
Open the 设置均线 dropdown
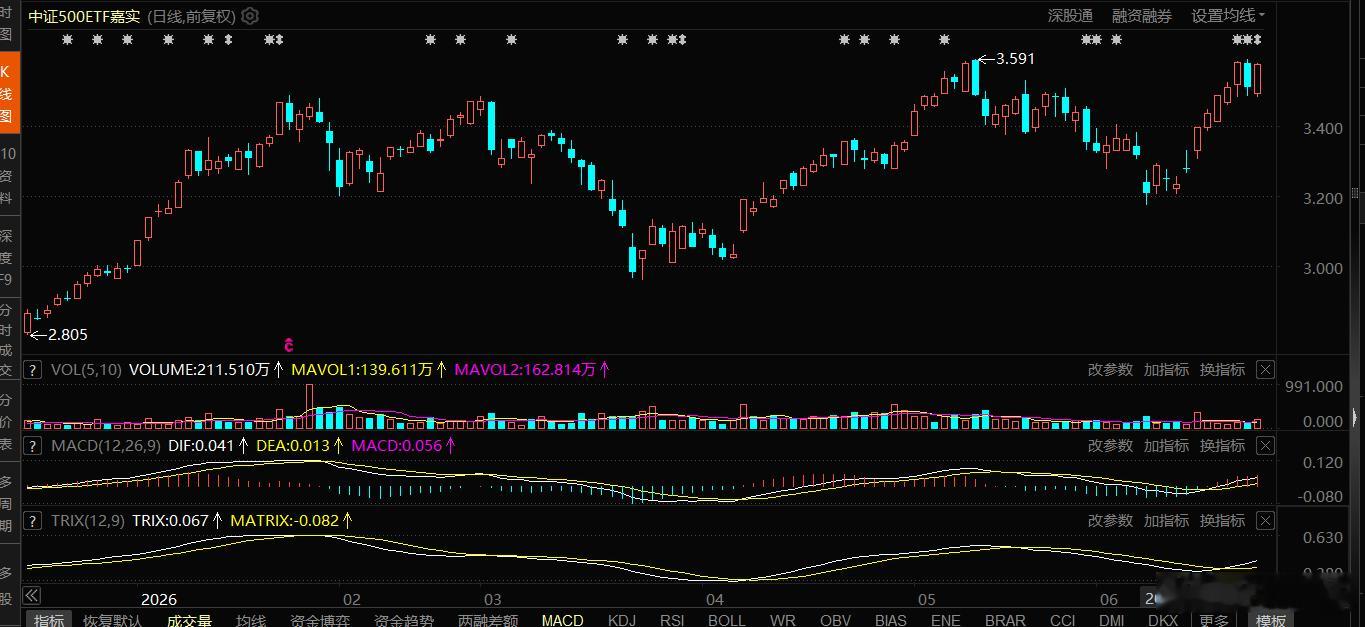pyautogui.click(x=1228, y=16)
